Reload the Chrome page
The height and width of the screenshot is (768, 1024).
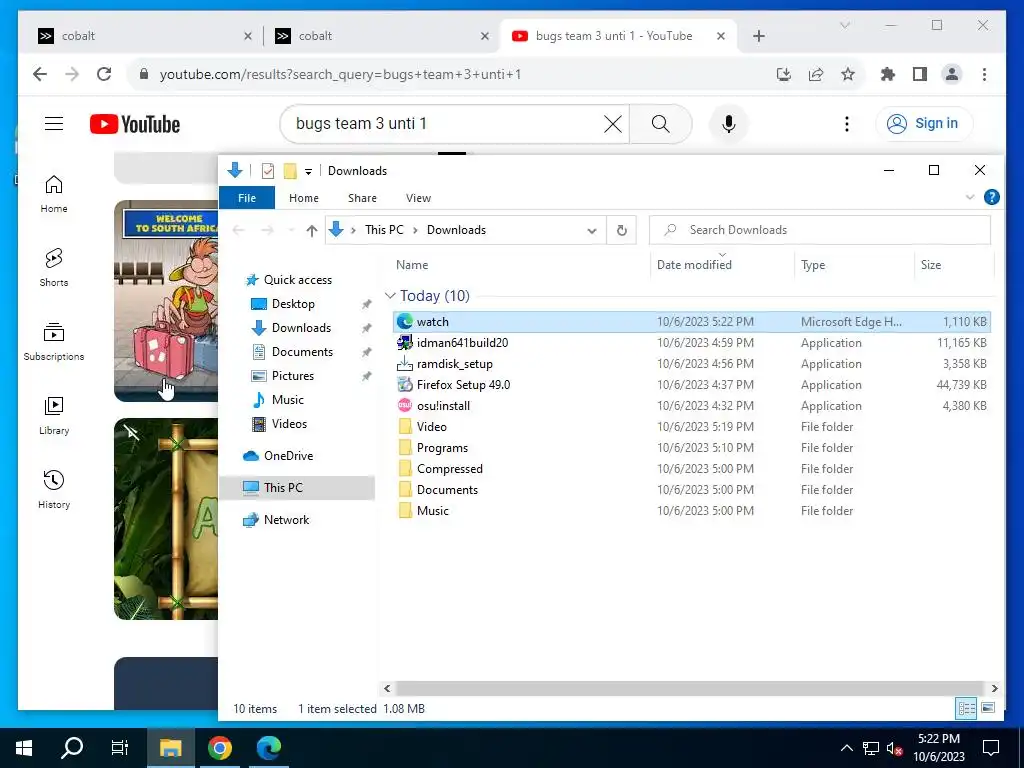(104, 74)
